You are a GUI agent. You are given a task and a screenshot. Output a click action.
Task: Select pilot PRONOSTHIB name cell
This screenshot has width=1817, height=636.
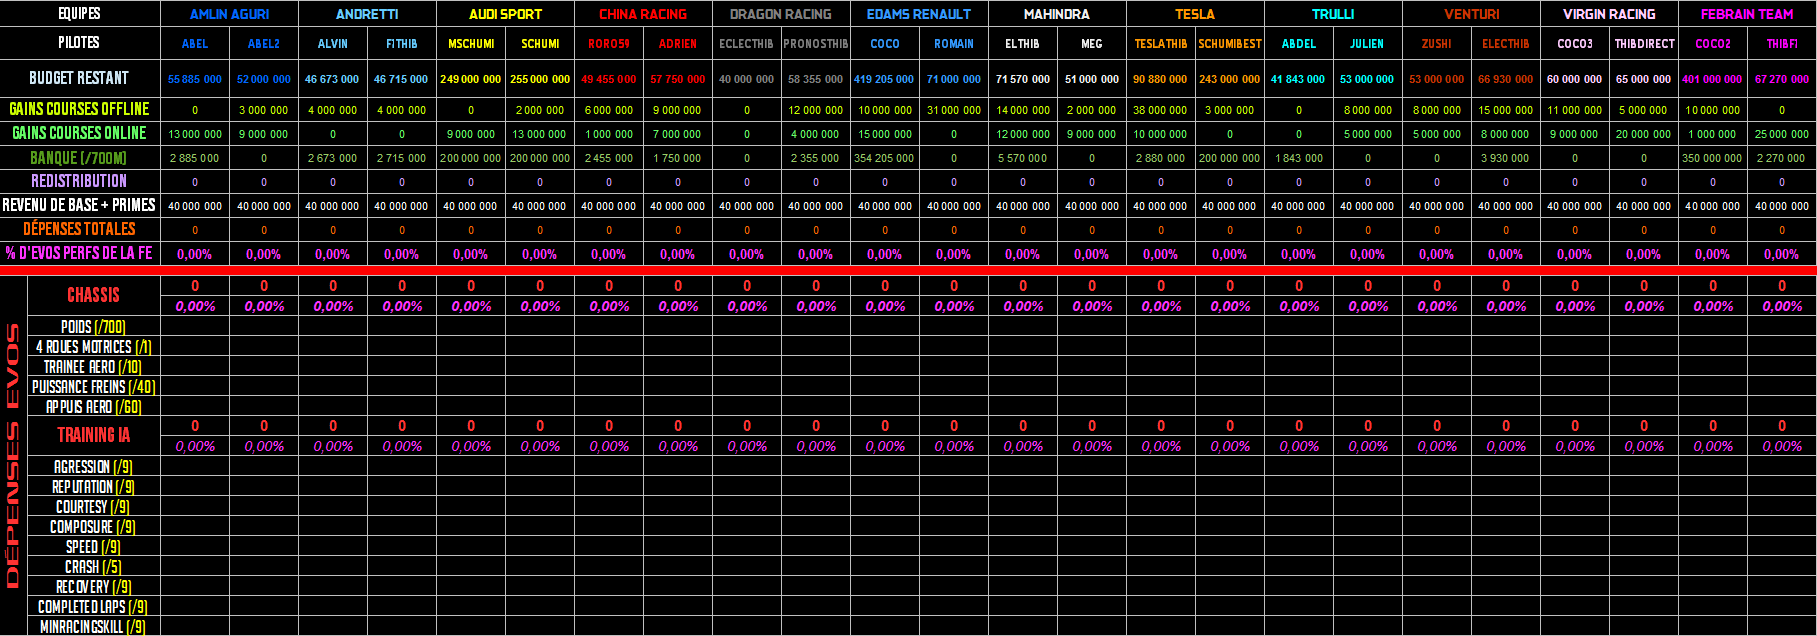coord(816,44)
